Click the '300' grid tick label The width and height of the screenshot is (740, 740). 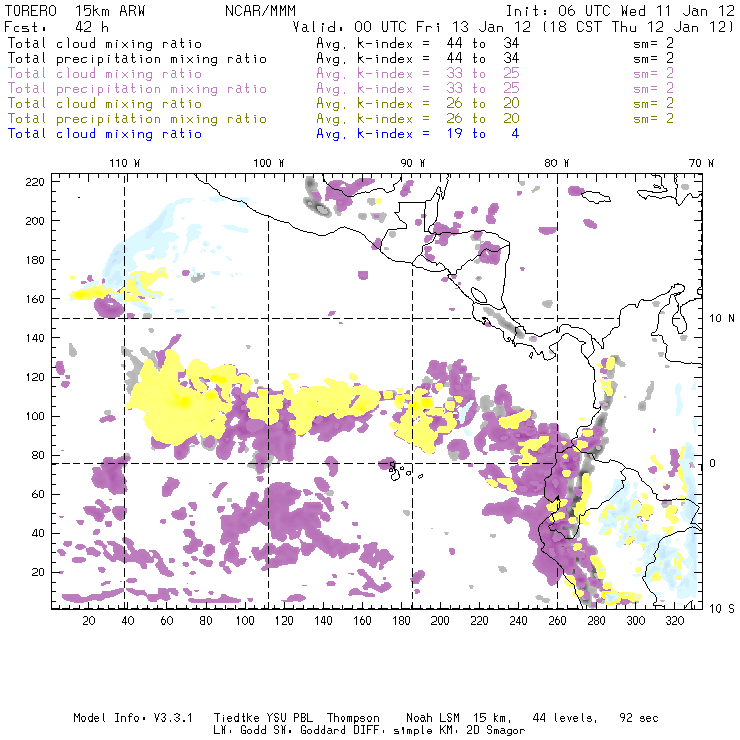pos(636,621)
